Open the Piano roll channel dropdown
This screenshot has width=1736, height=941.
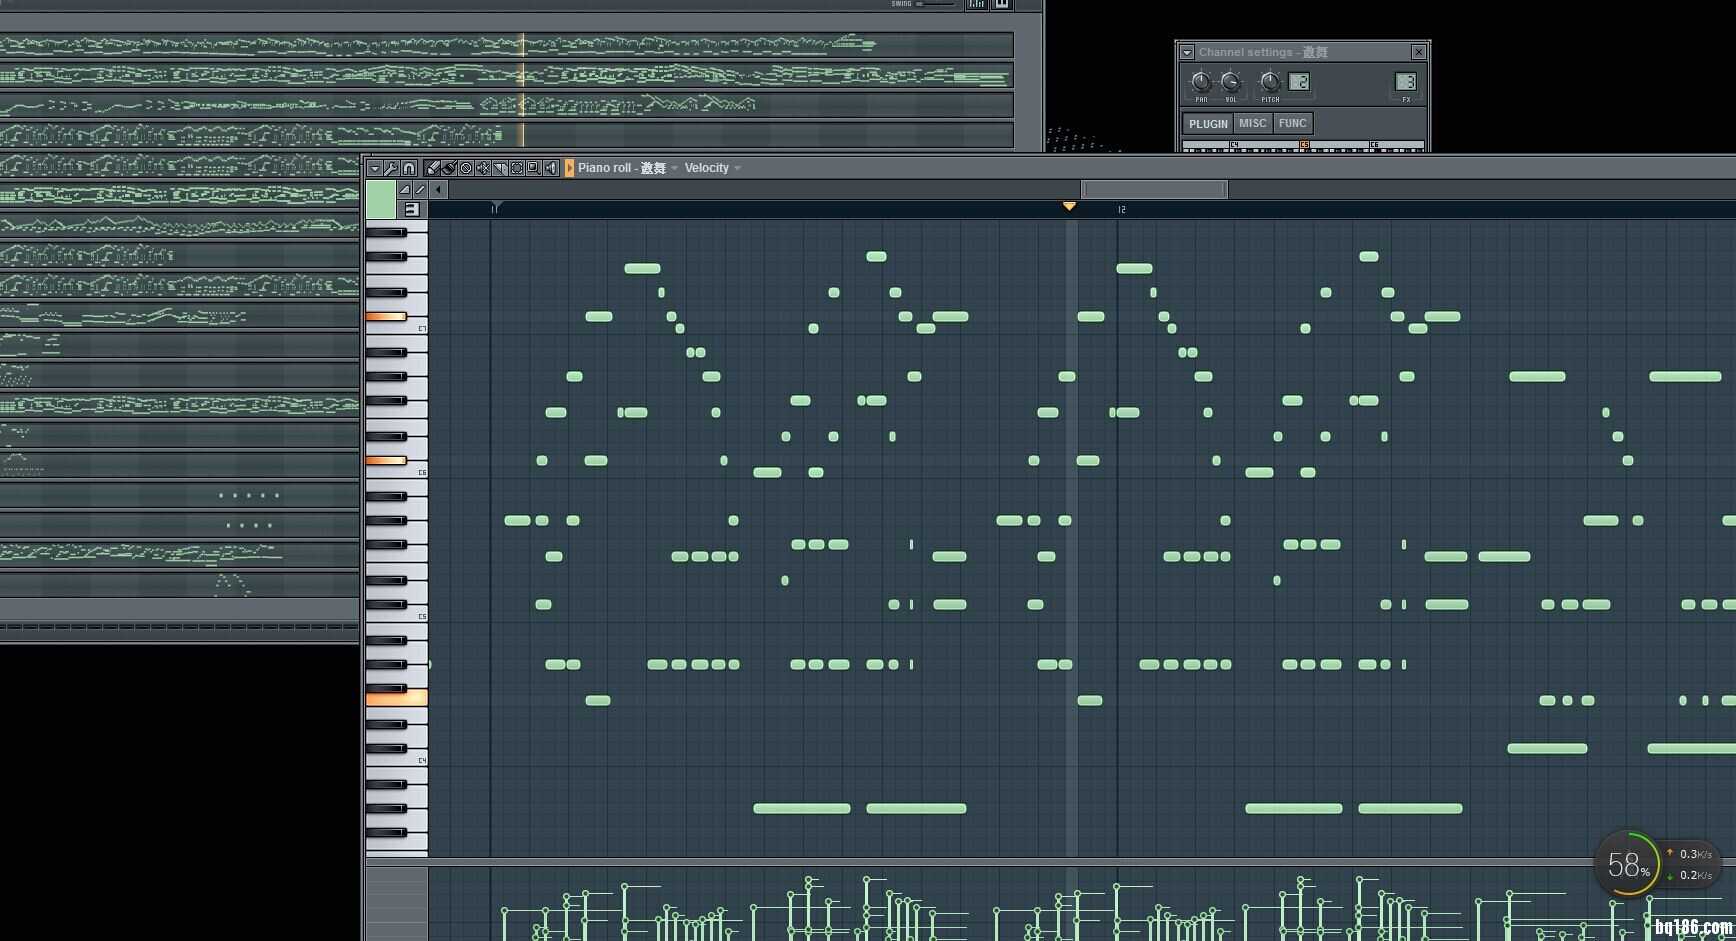(x=674, y=168)
